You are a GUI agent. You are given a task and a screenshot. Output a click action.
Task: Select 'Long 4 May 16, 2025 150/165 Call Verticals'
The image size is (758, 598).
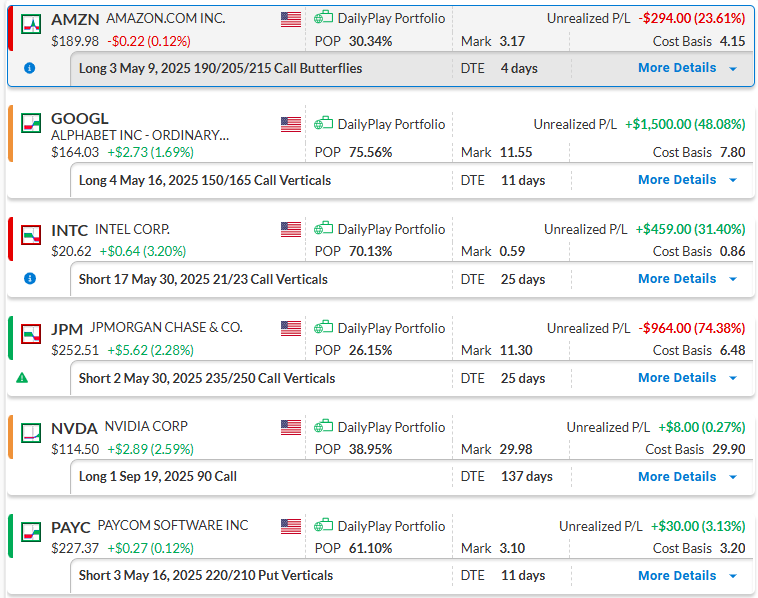(x=205, y=180)
